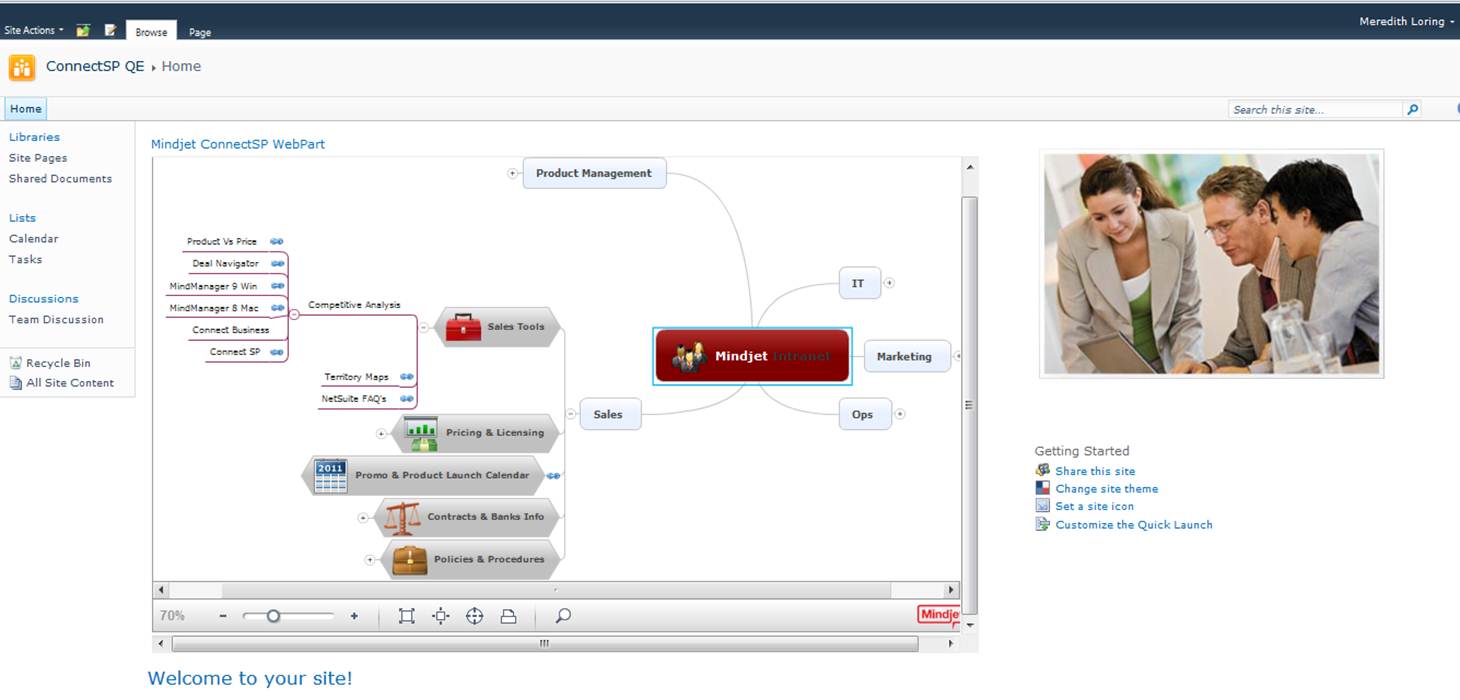Open Libraries in the Quick Launch
Viewport: 1460px width, 700px height.
(x=34, y=137)
